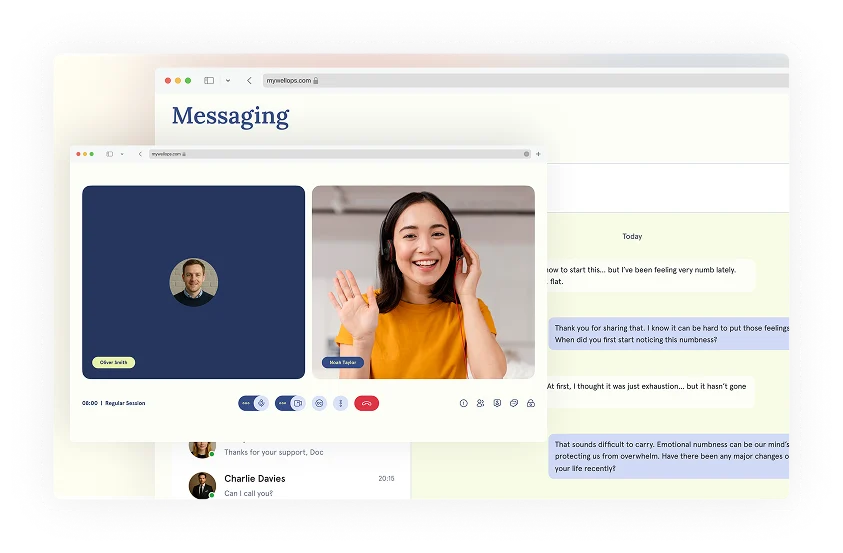Screen dimensions: 843x553
Task: Open Charlie Davies conversation
Action: click(x=290, y=485)
